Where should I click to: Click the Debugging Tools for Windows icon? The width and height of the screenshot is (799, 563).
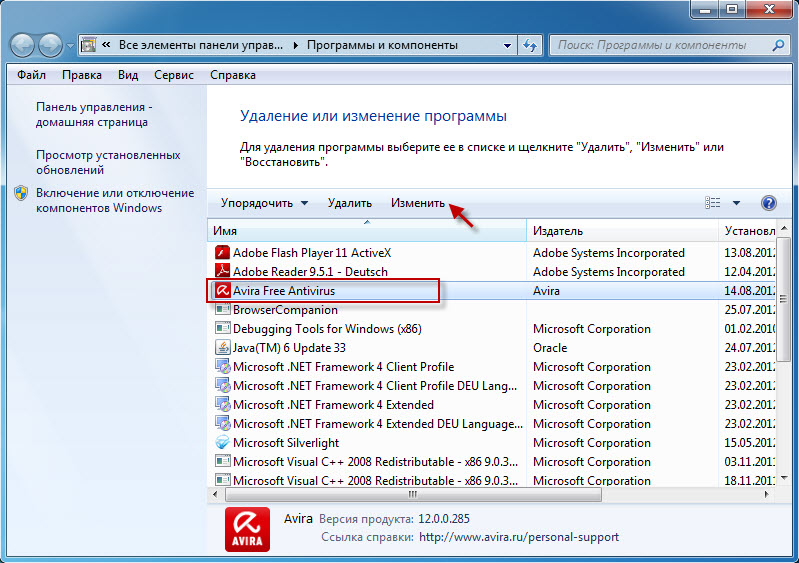click(222, 329)
